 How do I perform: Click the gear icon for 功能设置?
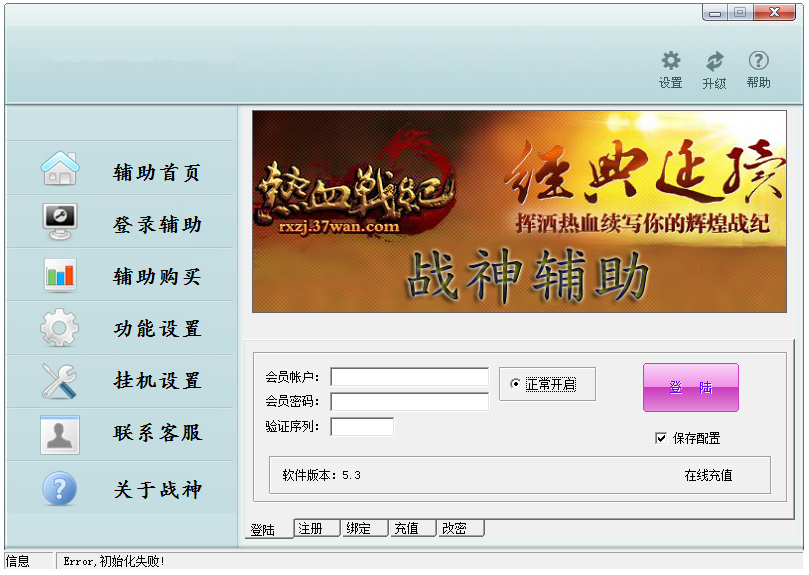60,327
